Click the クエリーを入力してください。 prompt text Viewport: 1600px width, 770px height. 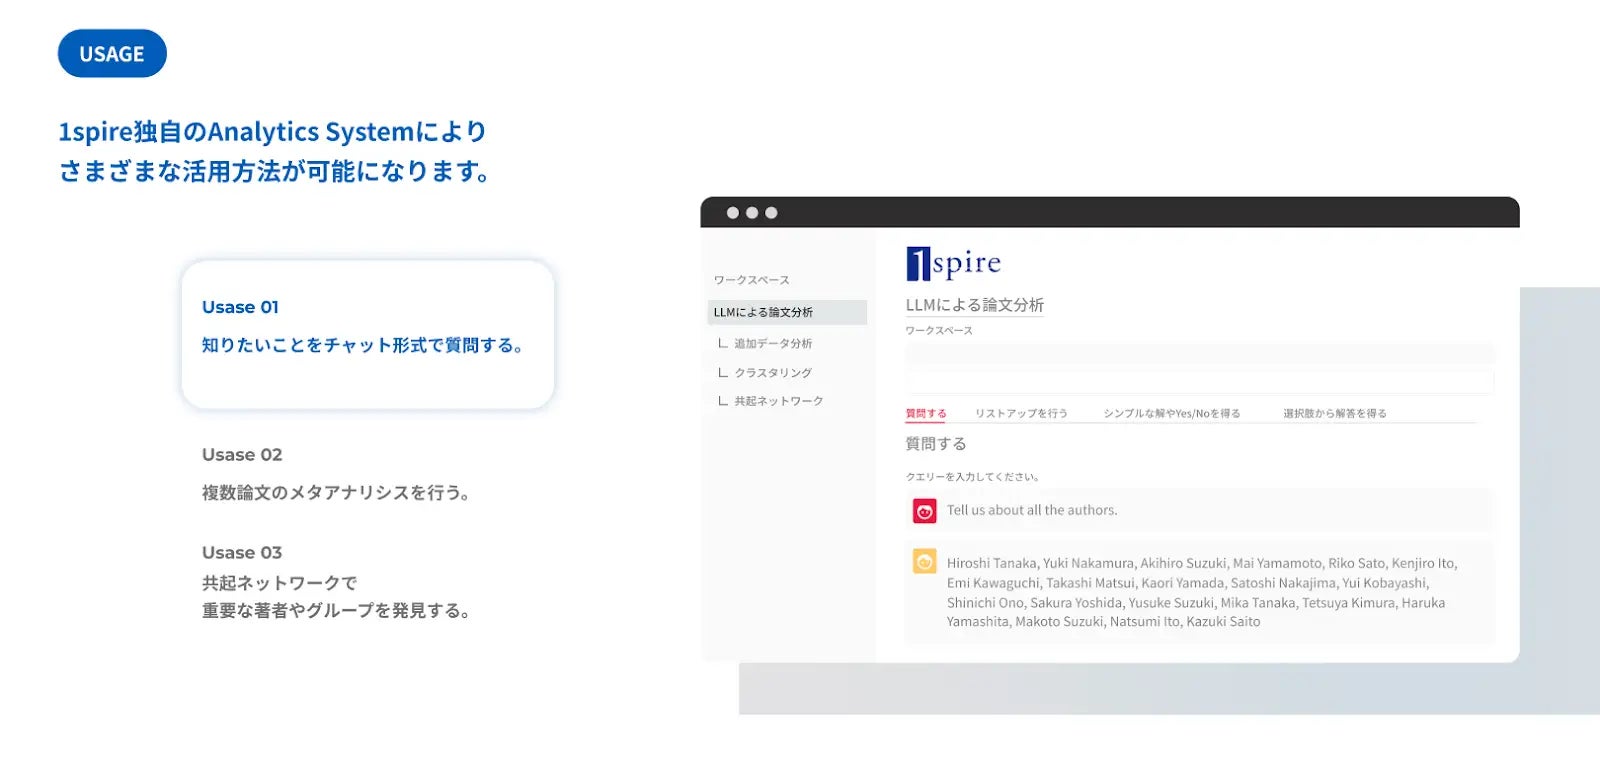click(x=973, y=477)
